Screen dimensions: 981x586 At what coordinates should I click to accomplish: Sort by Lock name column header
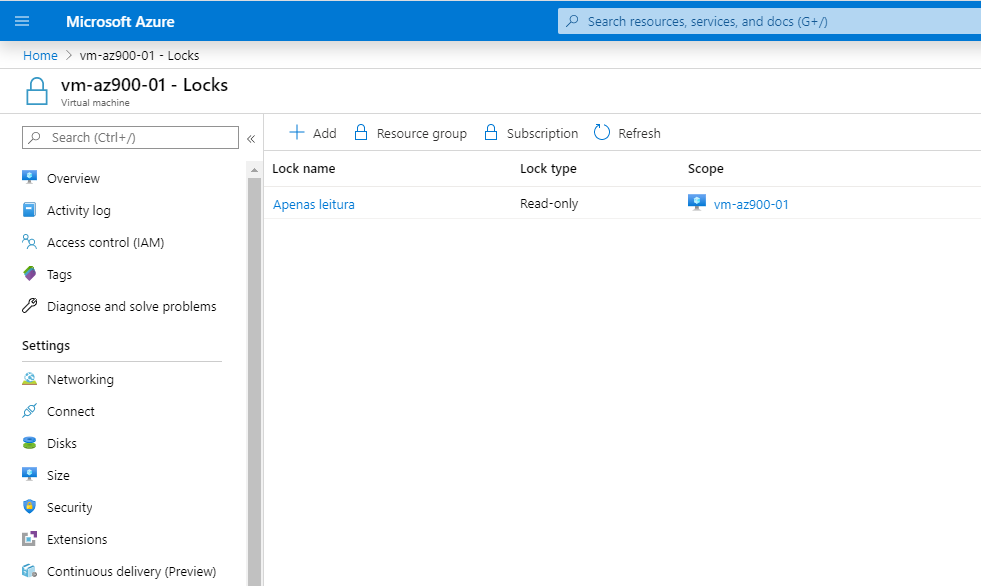(303, 168)
